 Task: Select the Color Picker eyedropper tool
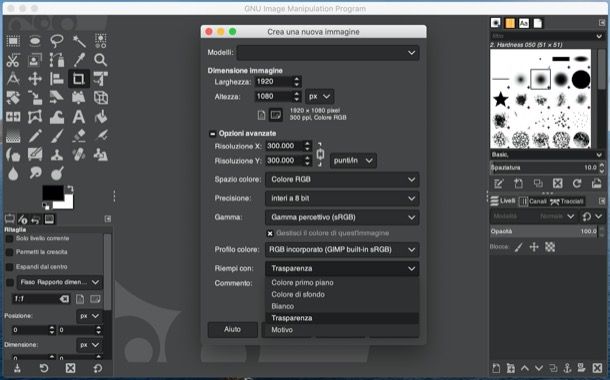79,60
